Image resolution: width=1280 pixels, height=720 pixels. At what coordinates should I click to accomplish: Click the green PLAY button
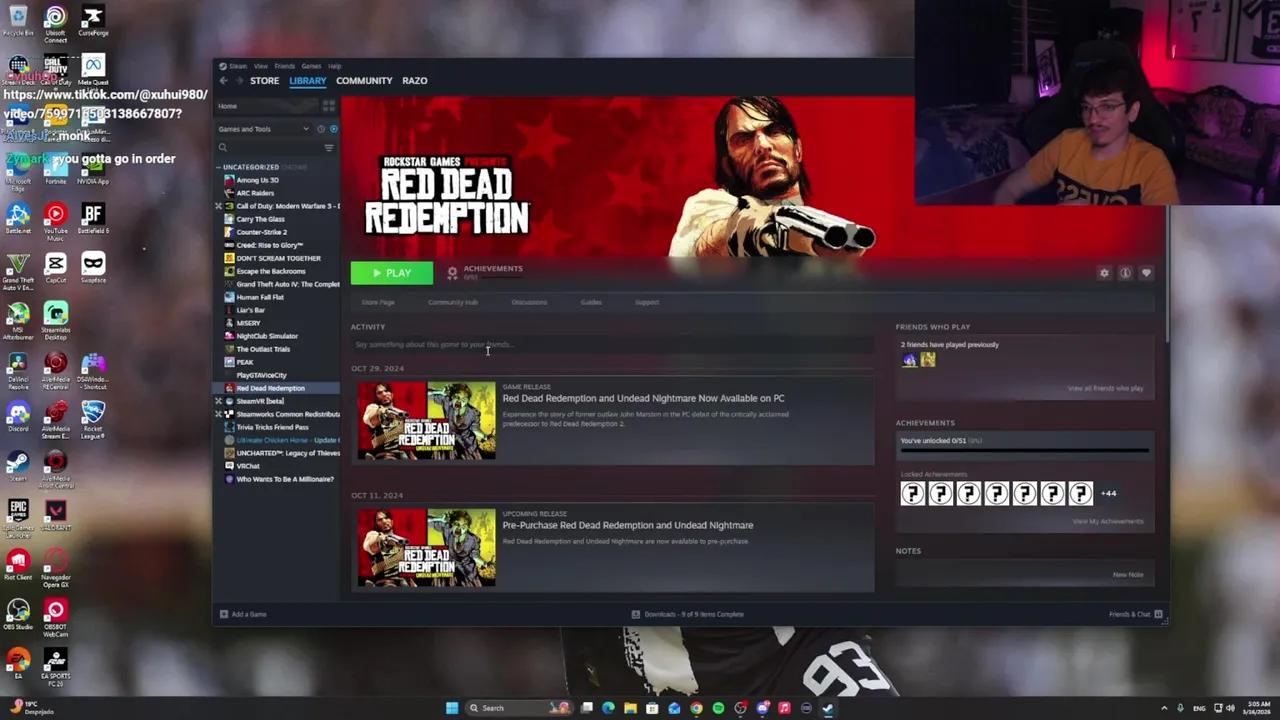(x=392, y=273)
